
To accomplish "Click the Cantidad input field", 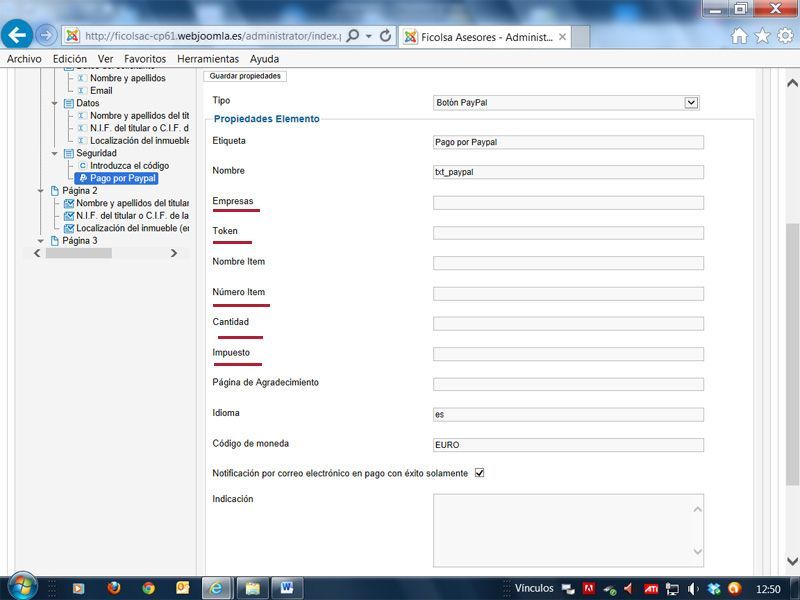I will 568,323.
